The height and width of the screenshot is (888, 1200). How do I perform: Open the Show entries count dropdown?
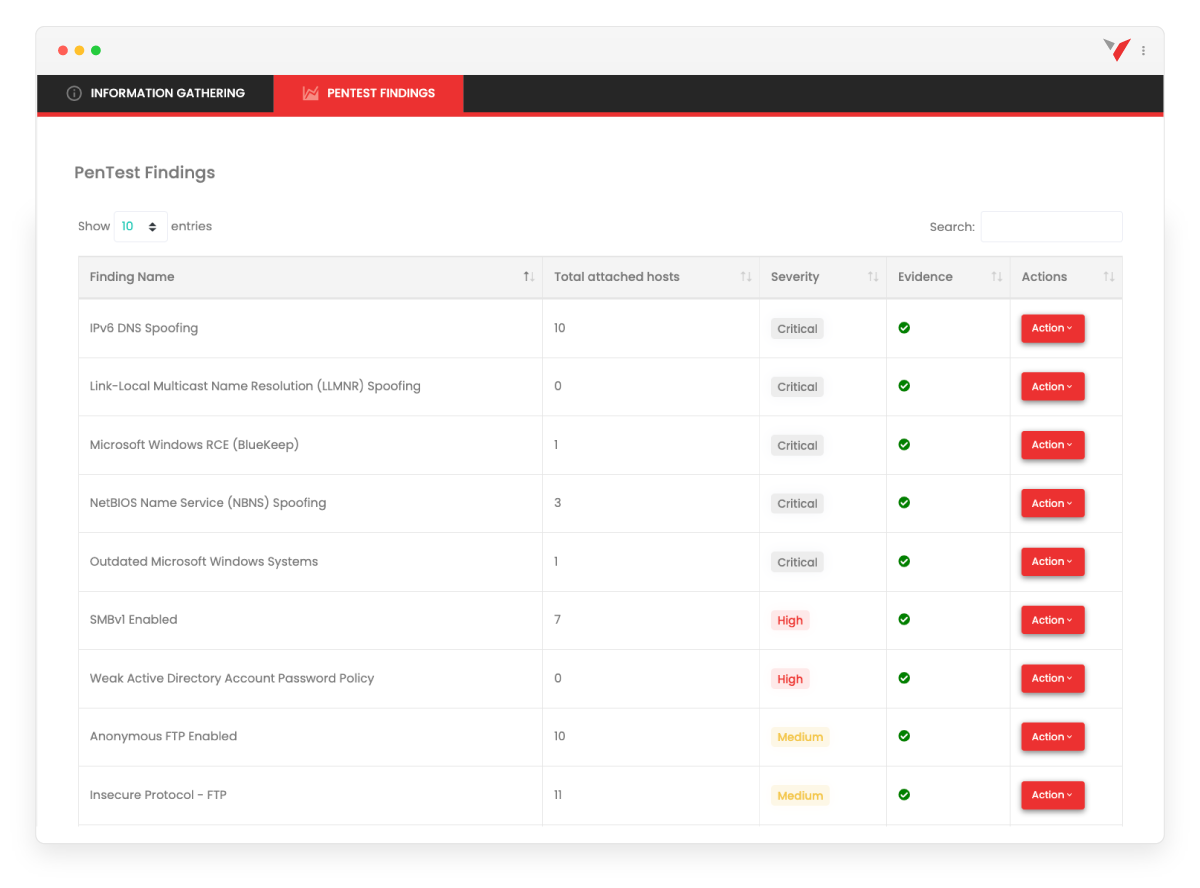(141, 227)
